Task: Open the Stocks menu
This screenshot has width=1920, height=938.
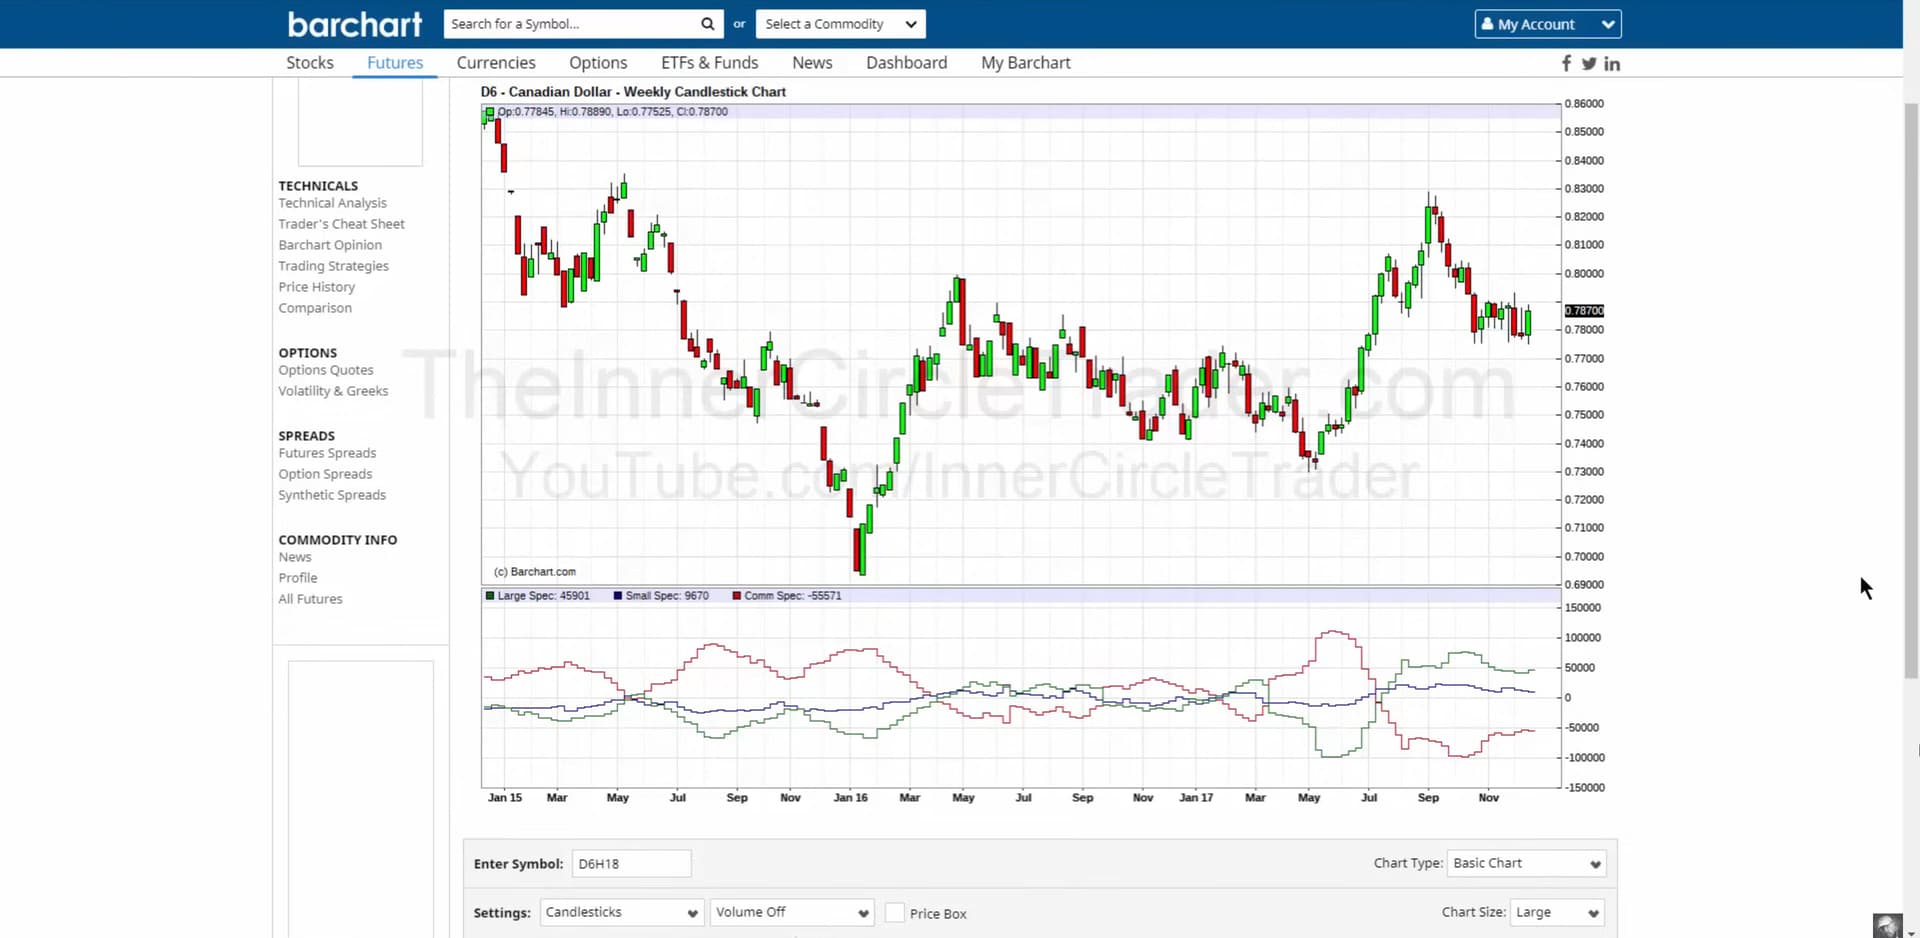Action: tap(310, 62)
